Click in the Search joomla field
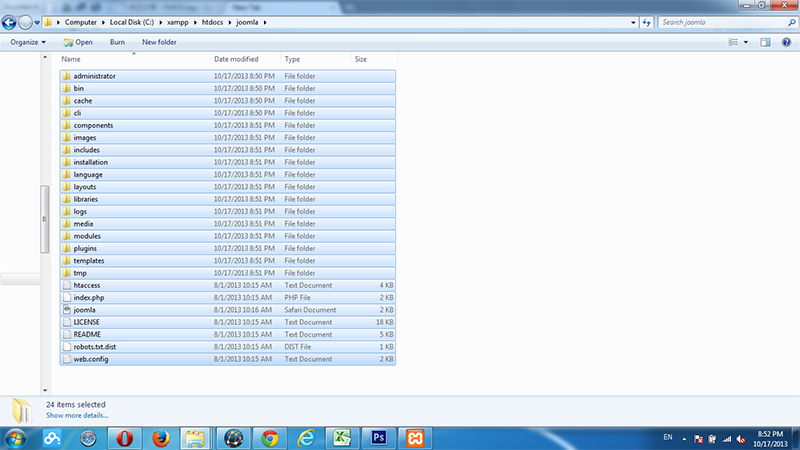 coord(722,22)
